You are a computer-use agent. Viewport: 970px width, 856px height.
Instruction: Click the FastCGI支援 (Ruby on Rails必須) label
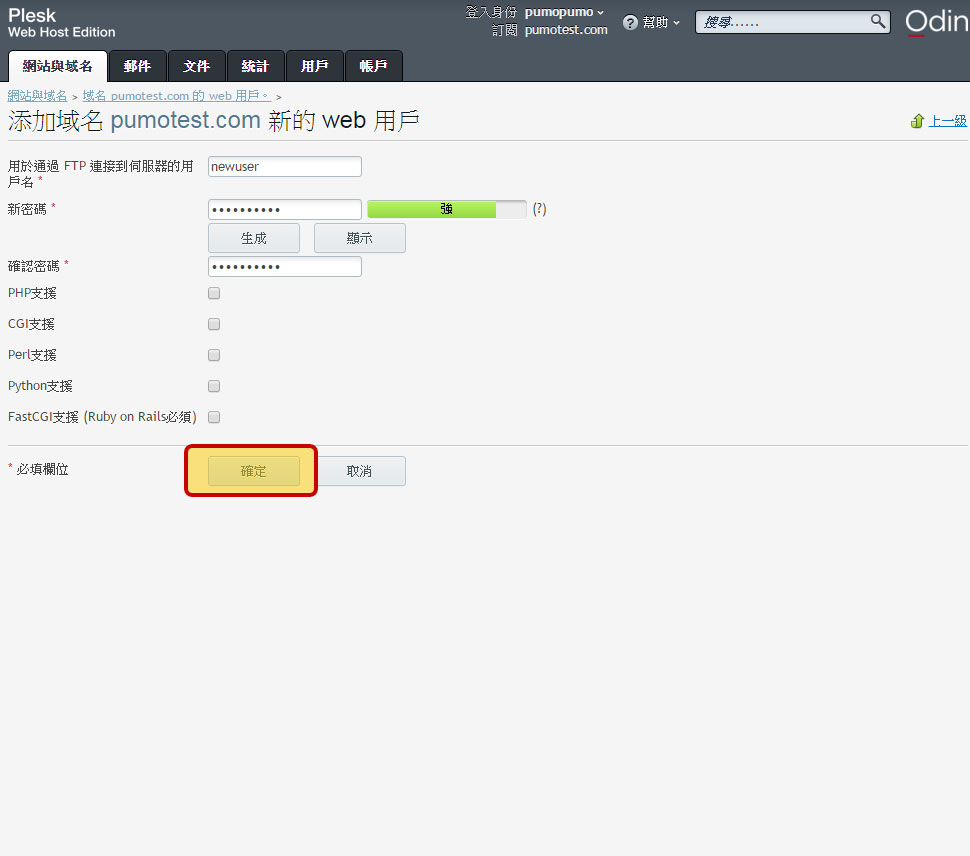coord(102,417)
